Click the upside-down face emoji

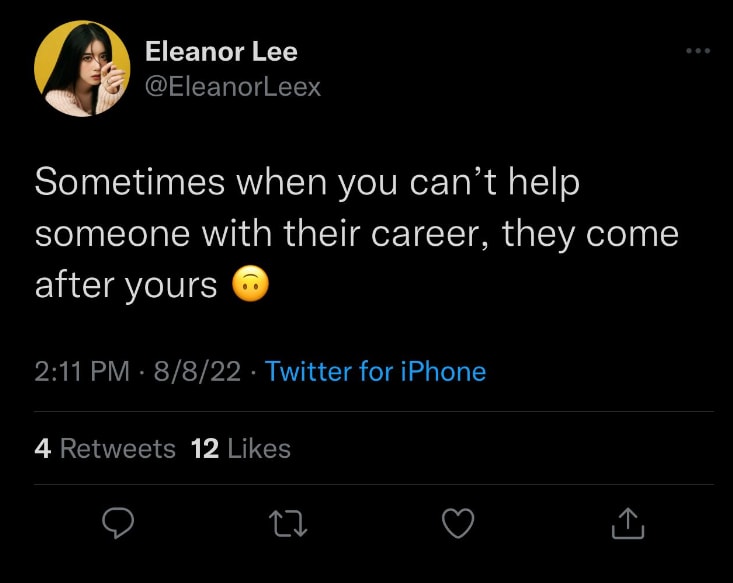[250, 286]
